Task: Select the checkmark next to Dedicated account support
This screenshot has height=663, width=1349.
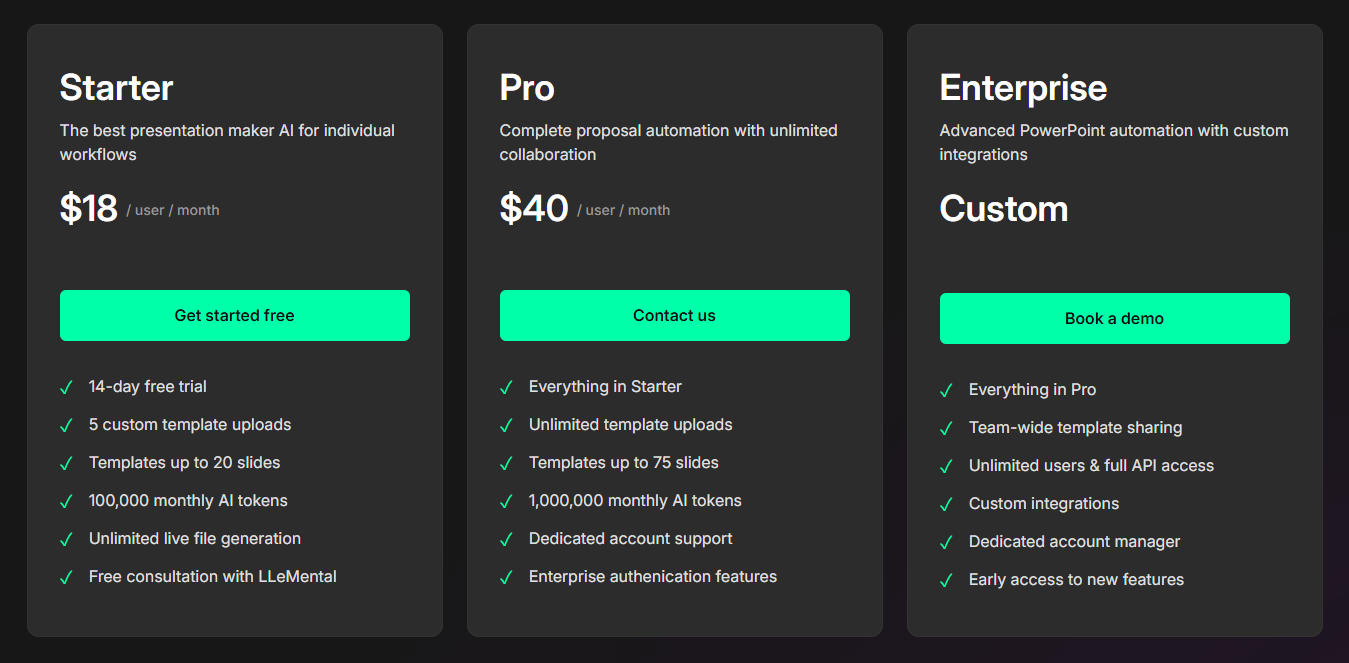Action: [x=506, y=538]
